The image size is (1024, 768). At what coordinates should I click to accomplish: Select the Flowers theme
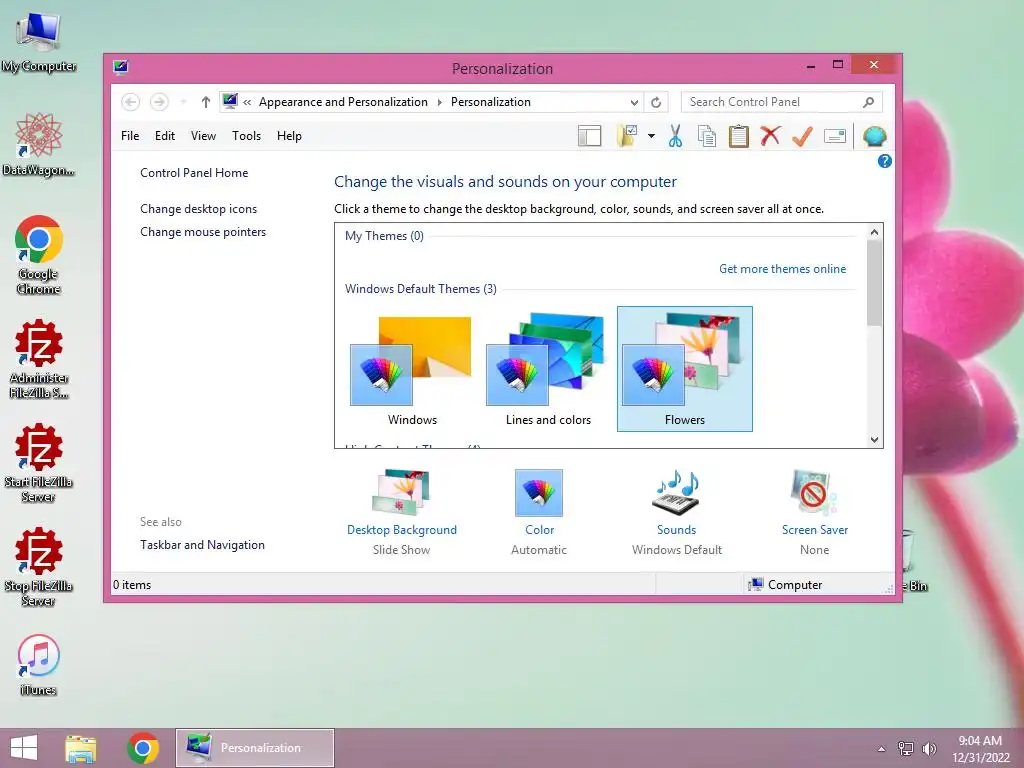click(x=684, y=369)
